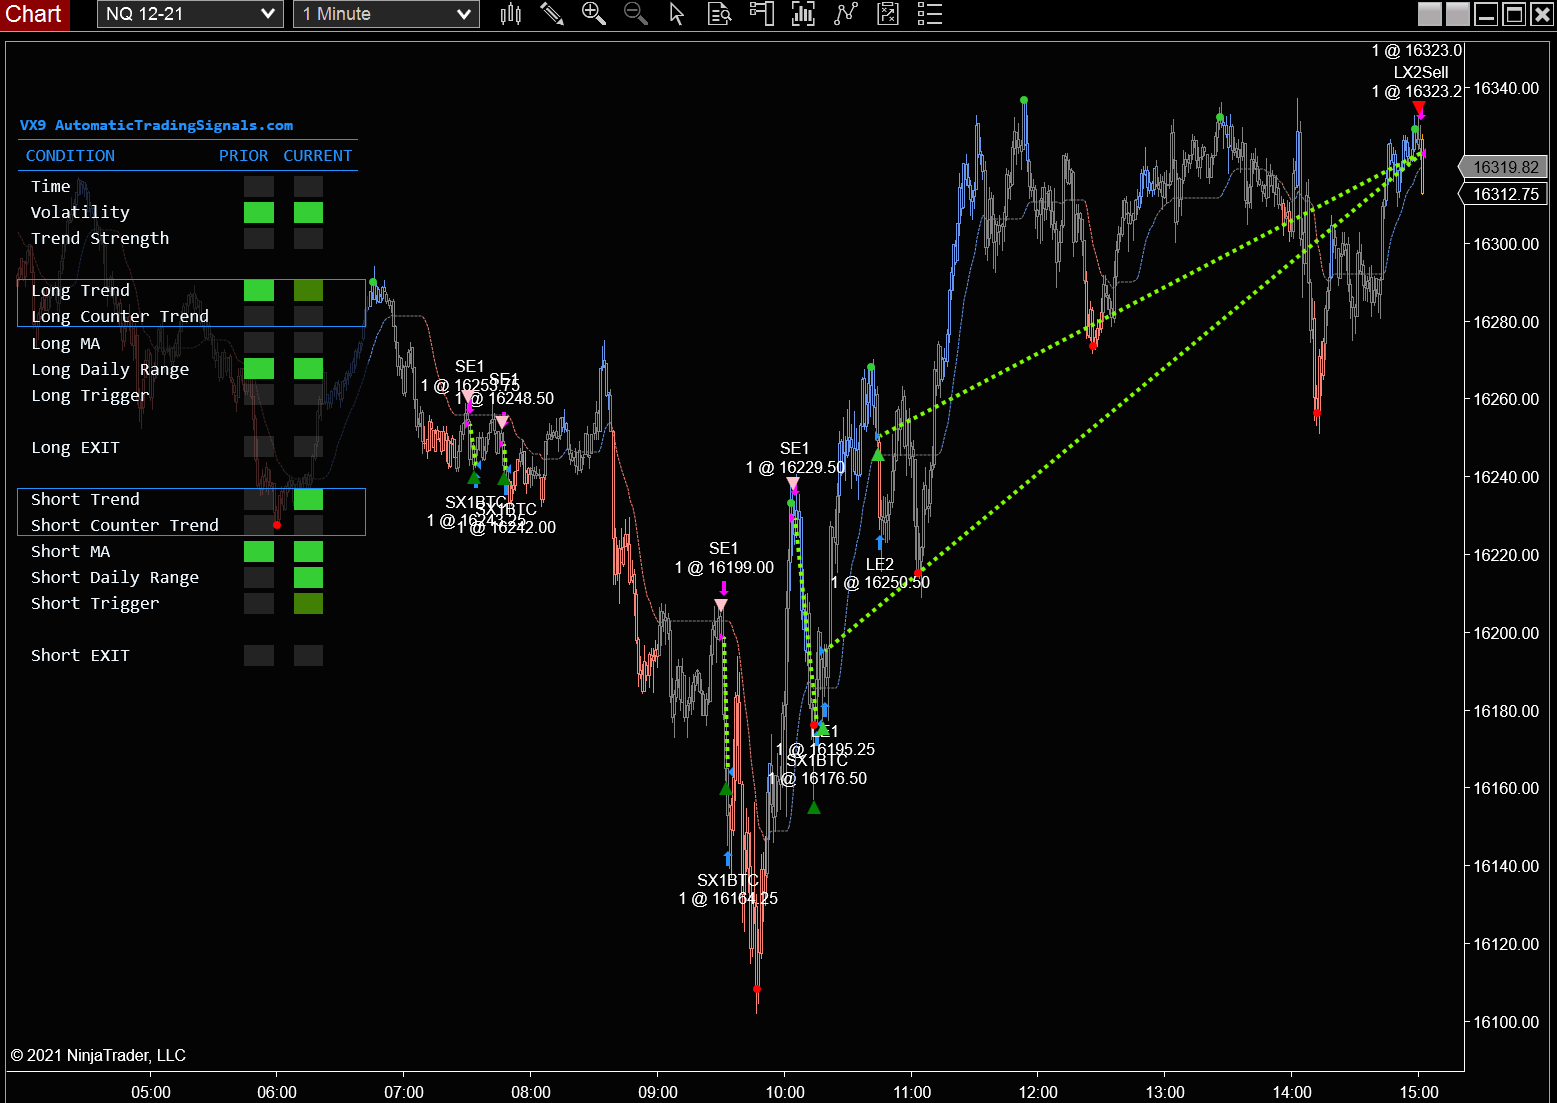Zoom out on the chart
This screenshot has height=1103, width=1557.
[x=635, y=14]
